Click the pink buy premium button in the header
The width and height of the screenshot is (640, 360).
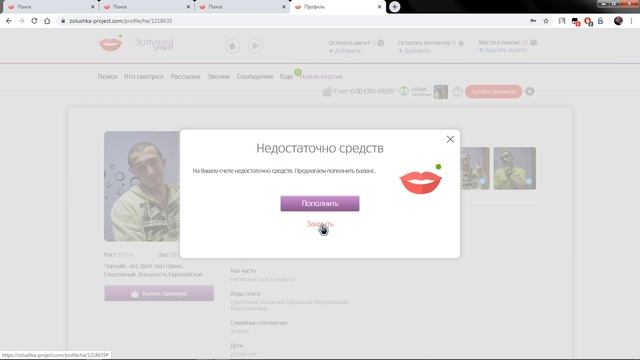[493, 91]
